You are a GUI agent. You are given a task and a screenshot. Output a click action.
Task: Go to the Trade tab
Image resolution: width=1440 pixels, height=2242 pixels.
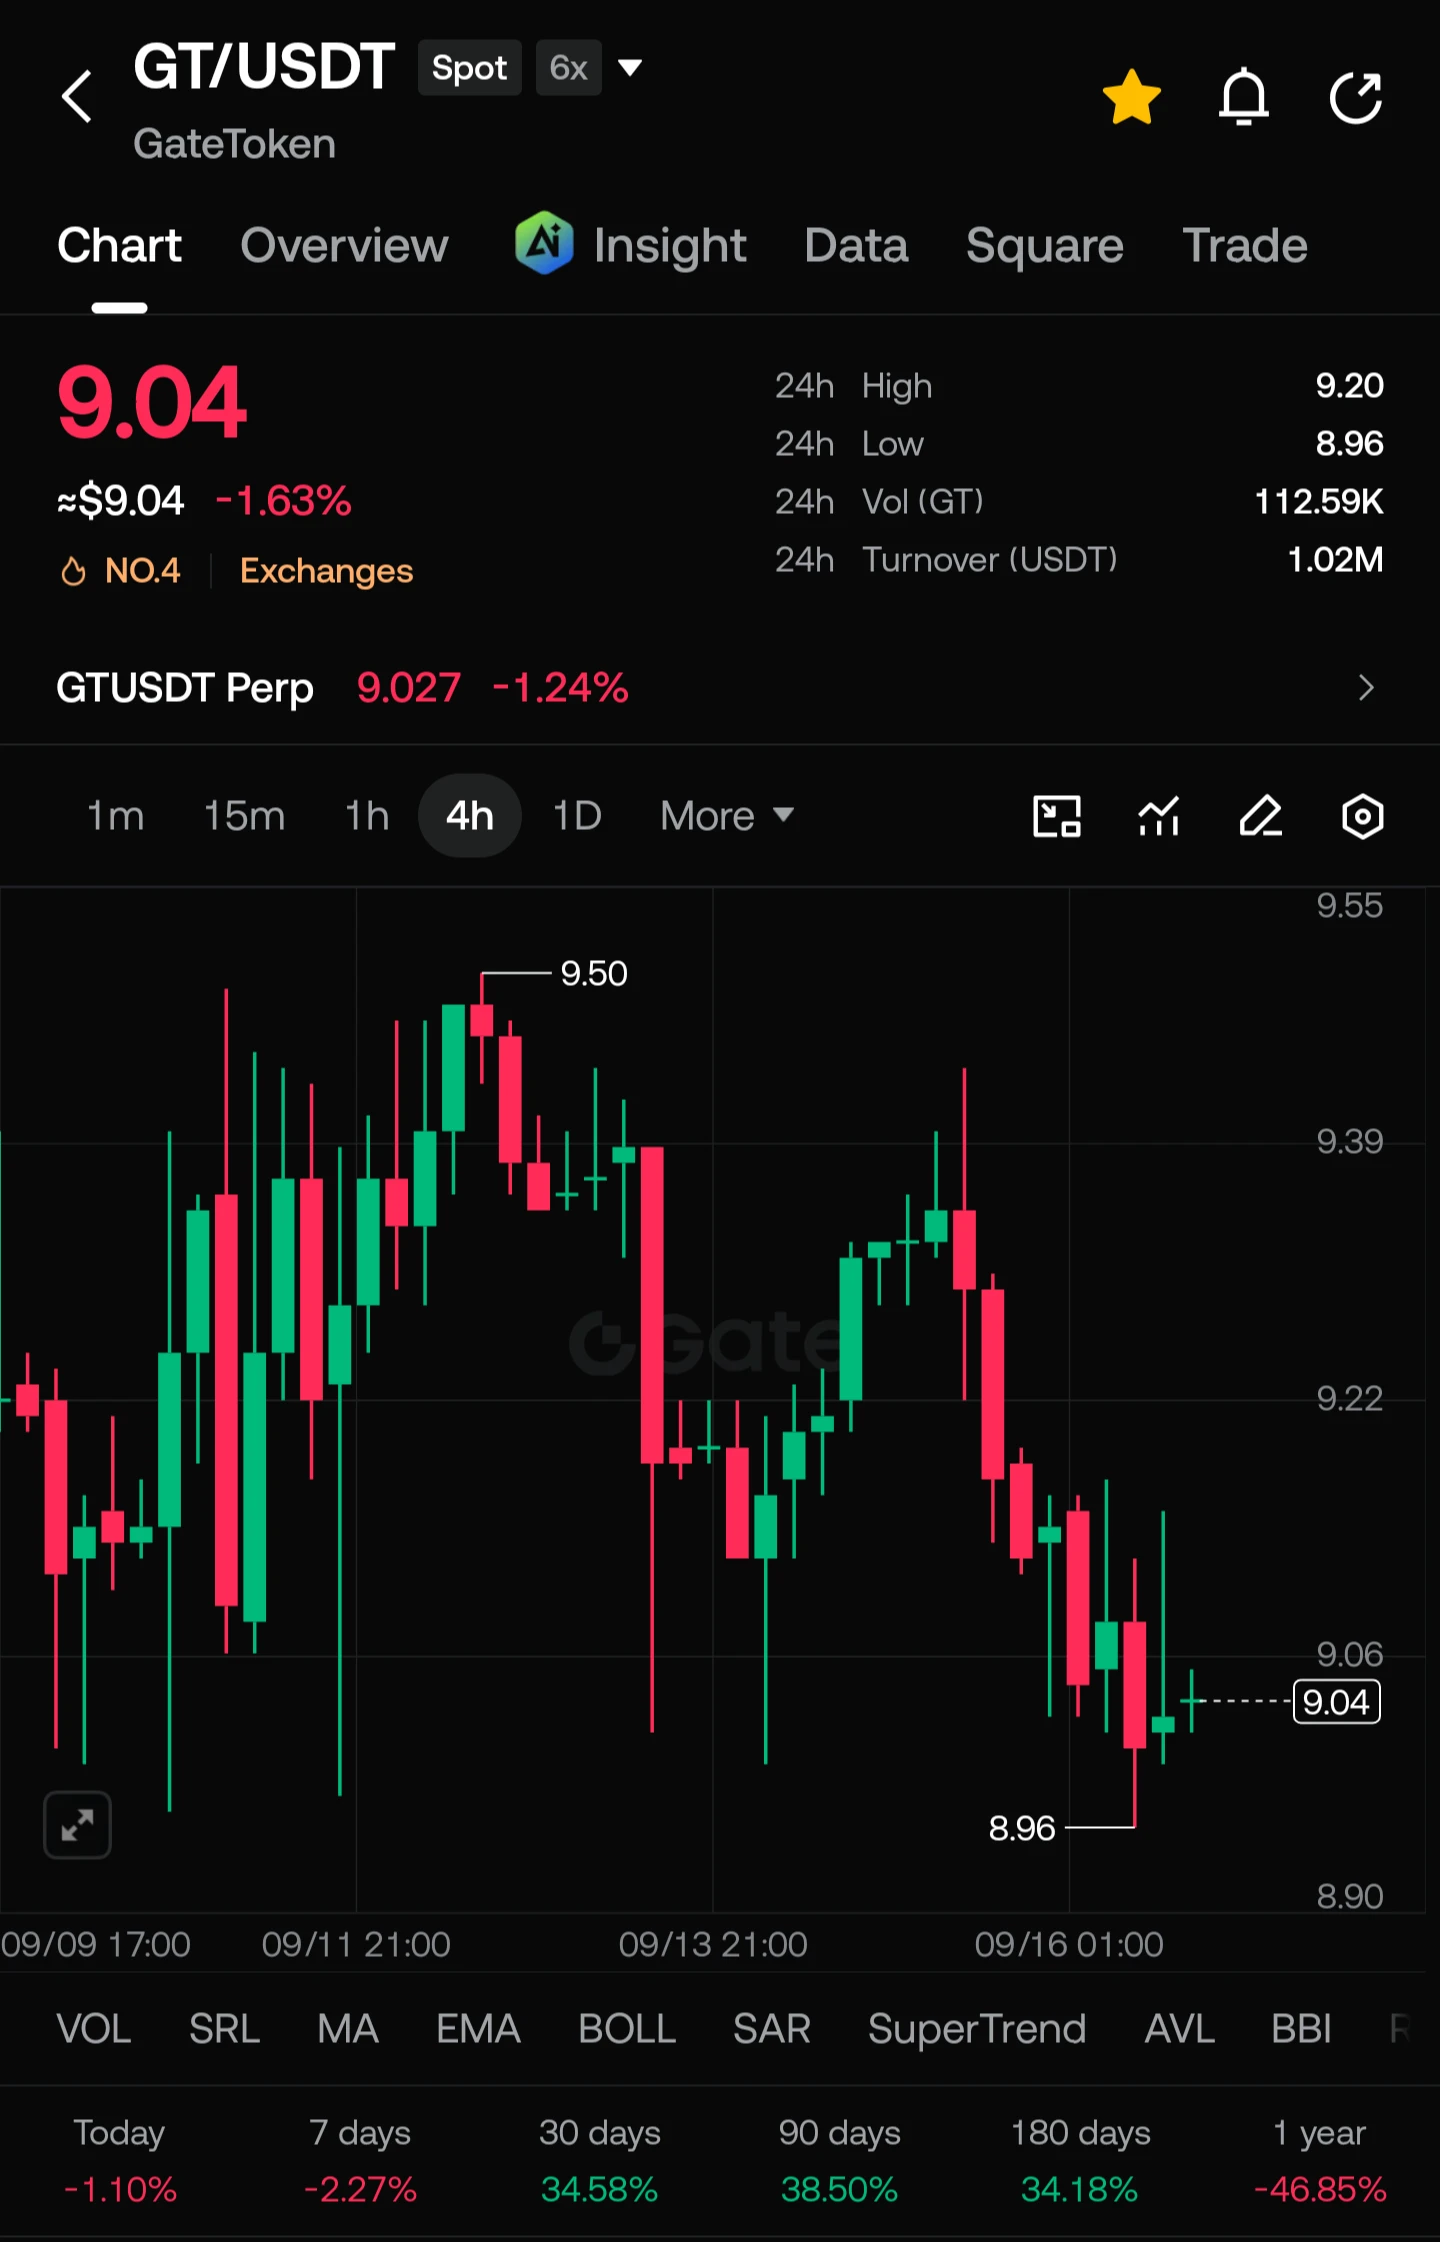pos(1245,246)
